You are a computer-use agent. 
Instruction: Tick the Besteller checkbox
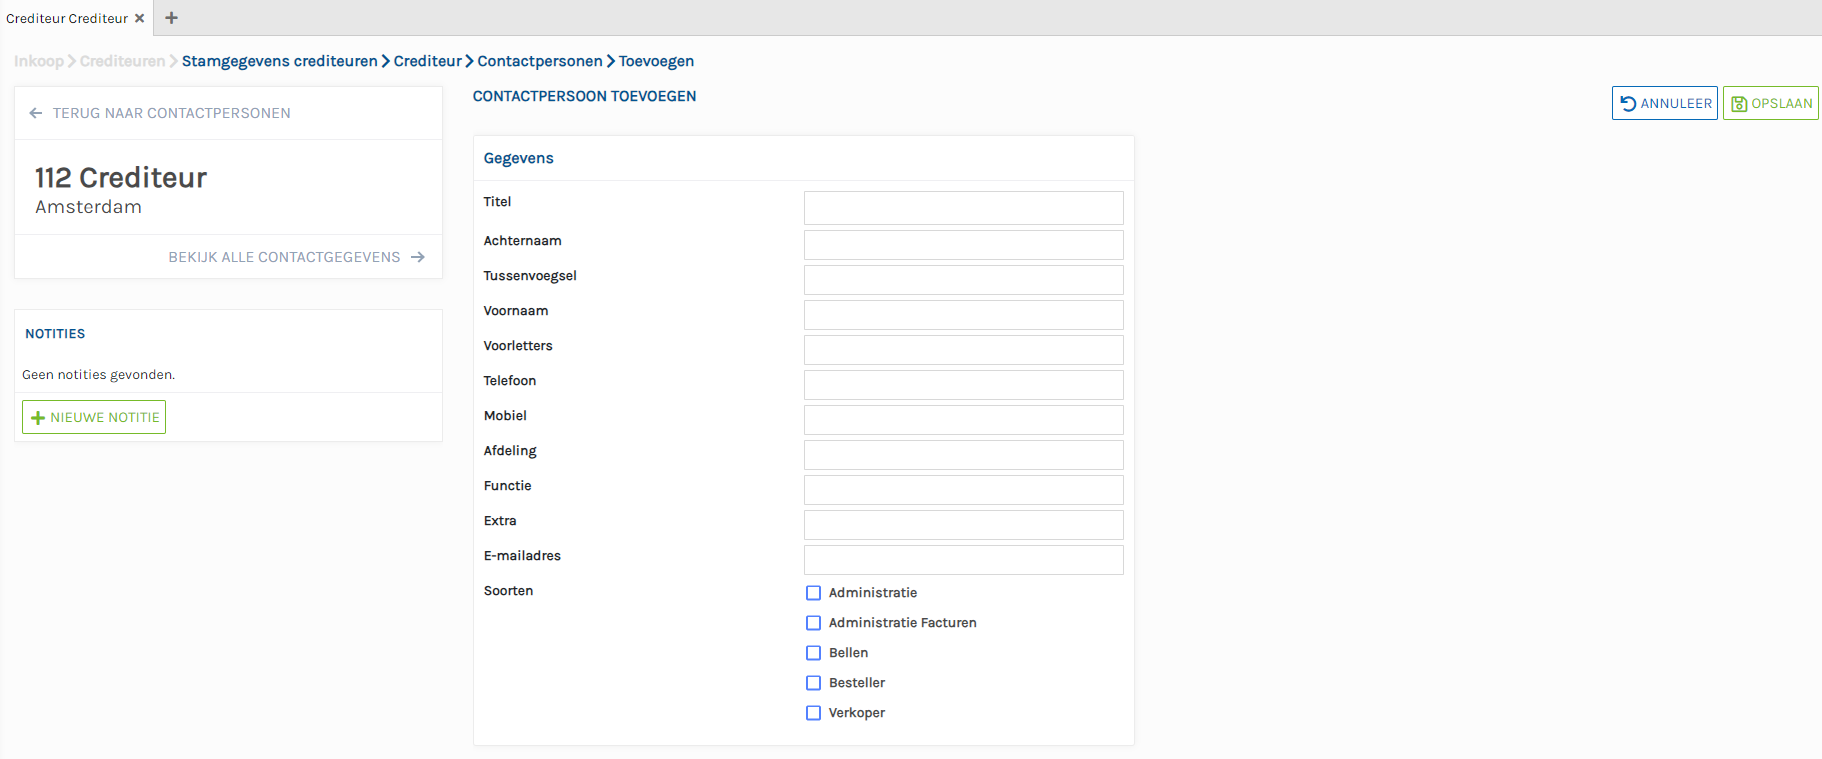pyautogui.click(x=813, y=683)
